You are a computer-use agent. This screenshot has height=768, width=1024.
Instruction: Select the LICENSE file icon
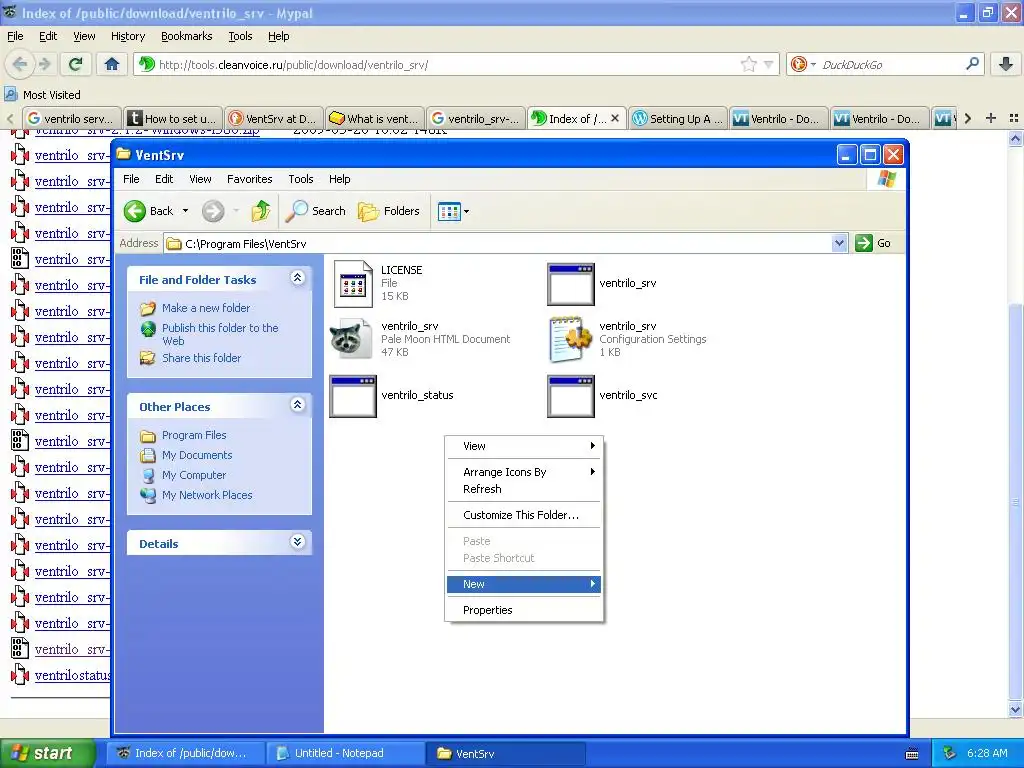pos(353,284)
